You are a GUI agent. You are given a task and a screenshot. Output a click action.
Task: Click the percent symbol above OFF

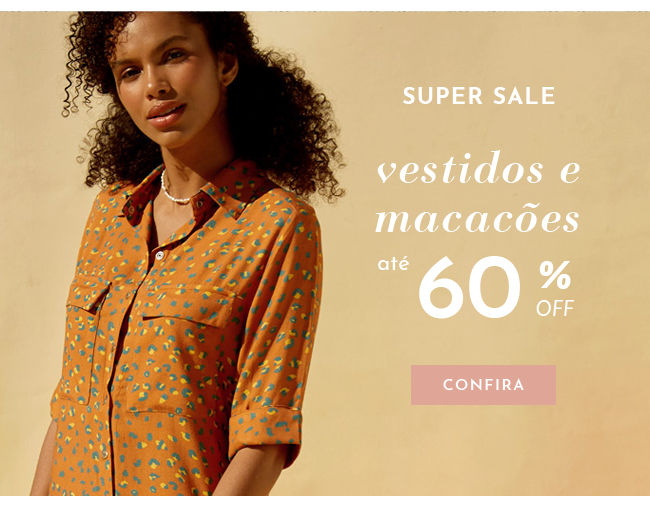pyautogui.click(x=555, y=275)
